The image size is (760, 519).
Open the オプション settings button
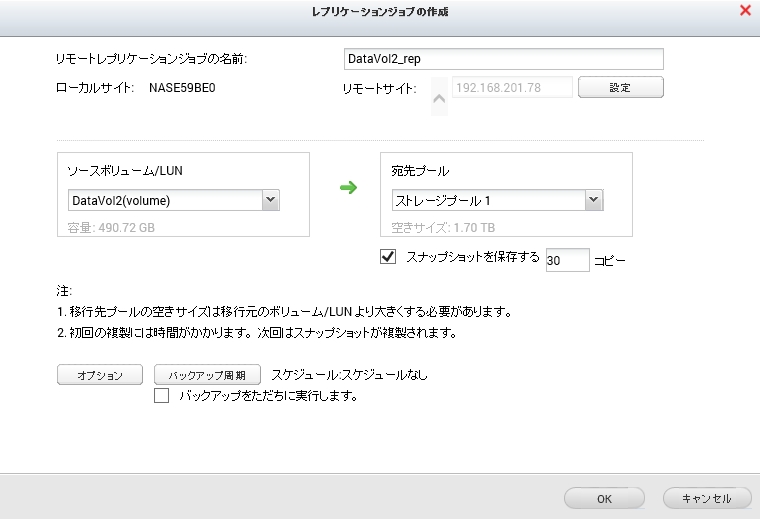101,375
